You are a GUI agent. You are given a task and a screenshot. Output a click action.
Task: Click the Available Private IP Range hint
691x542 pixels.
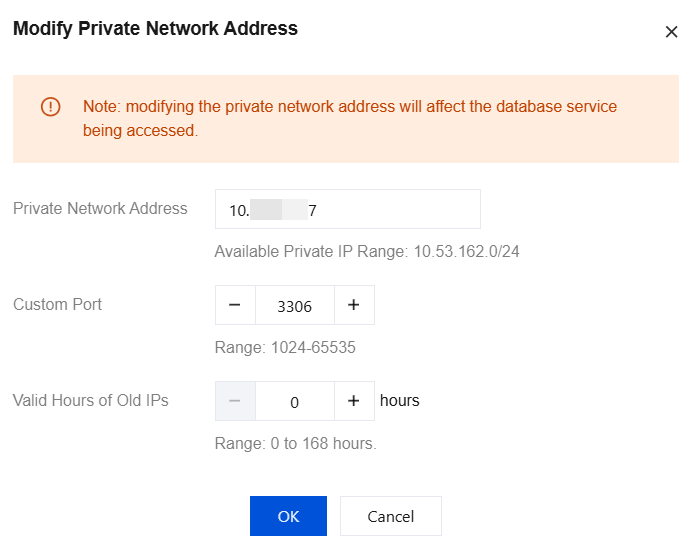(367, 251)
